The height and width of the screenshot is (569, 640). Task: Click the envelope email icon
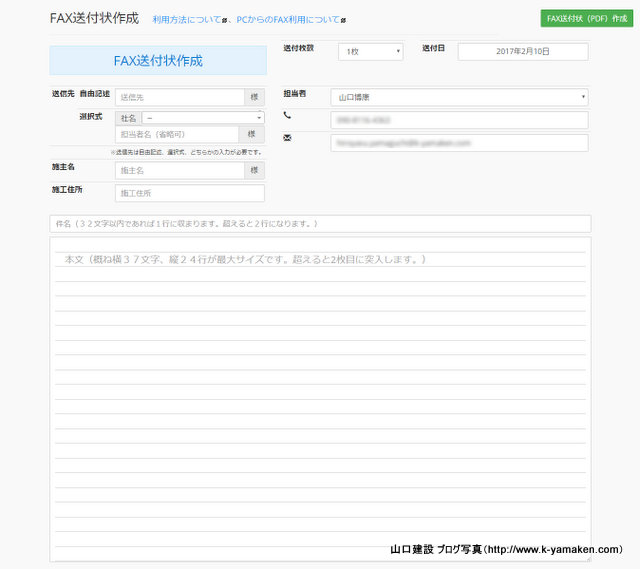[x=287, y=138]
